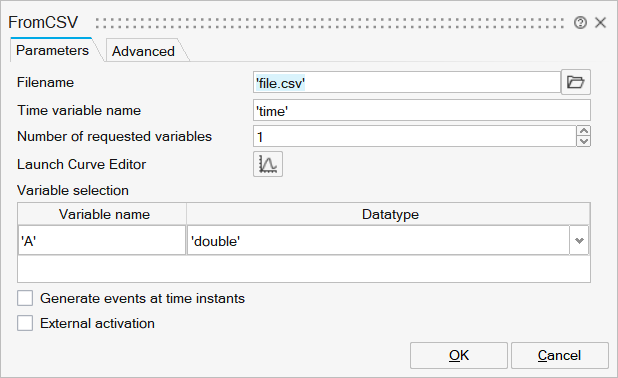Toggle the External activation checkbox
This screenshot has height=378, width=618.
(x=25, y=323)
